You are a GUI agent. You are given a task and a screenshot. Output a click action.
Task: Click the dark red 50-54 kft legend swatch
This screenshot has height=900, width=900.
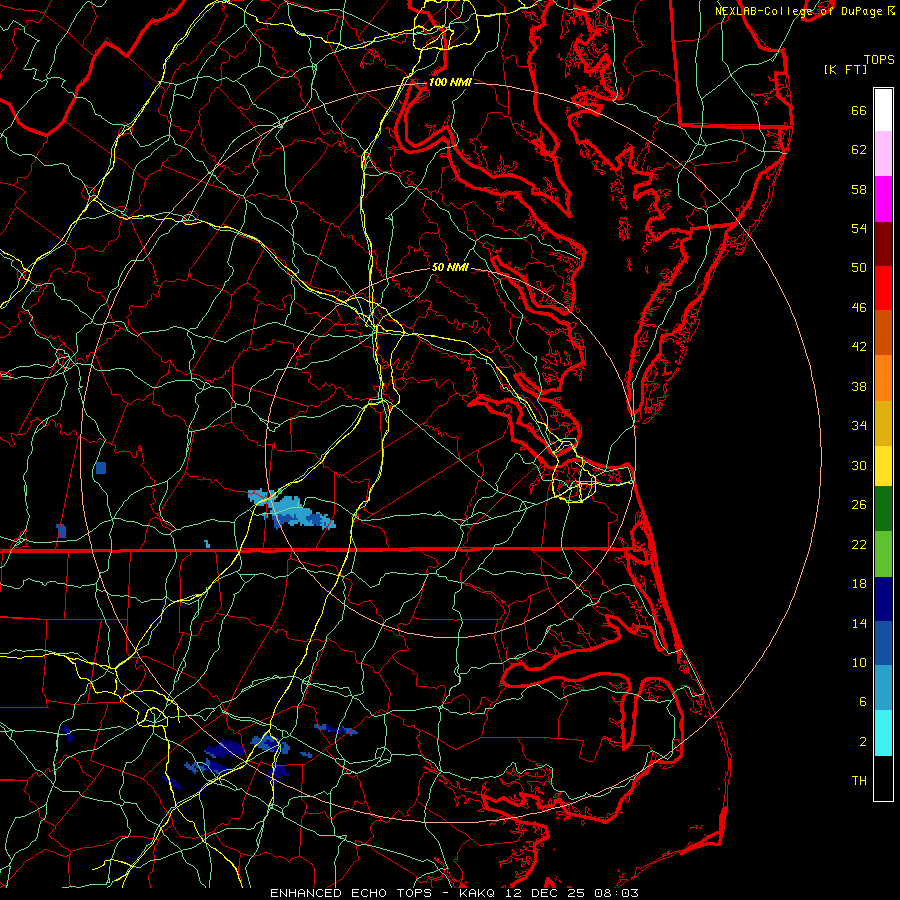[883, 245]
